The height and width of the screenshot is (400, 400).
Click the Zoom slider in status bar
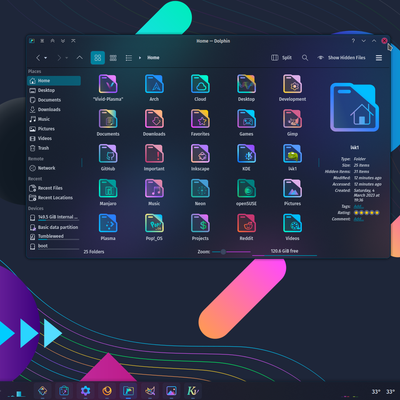231,252
